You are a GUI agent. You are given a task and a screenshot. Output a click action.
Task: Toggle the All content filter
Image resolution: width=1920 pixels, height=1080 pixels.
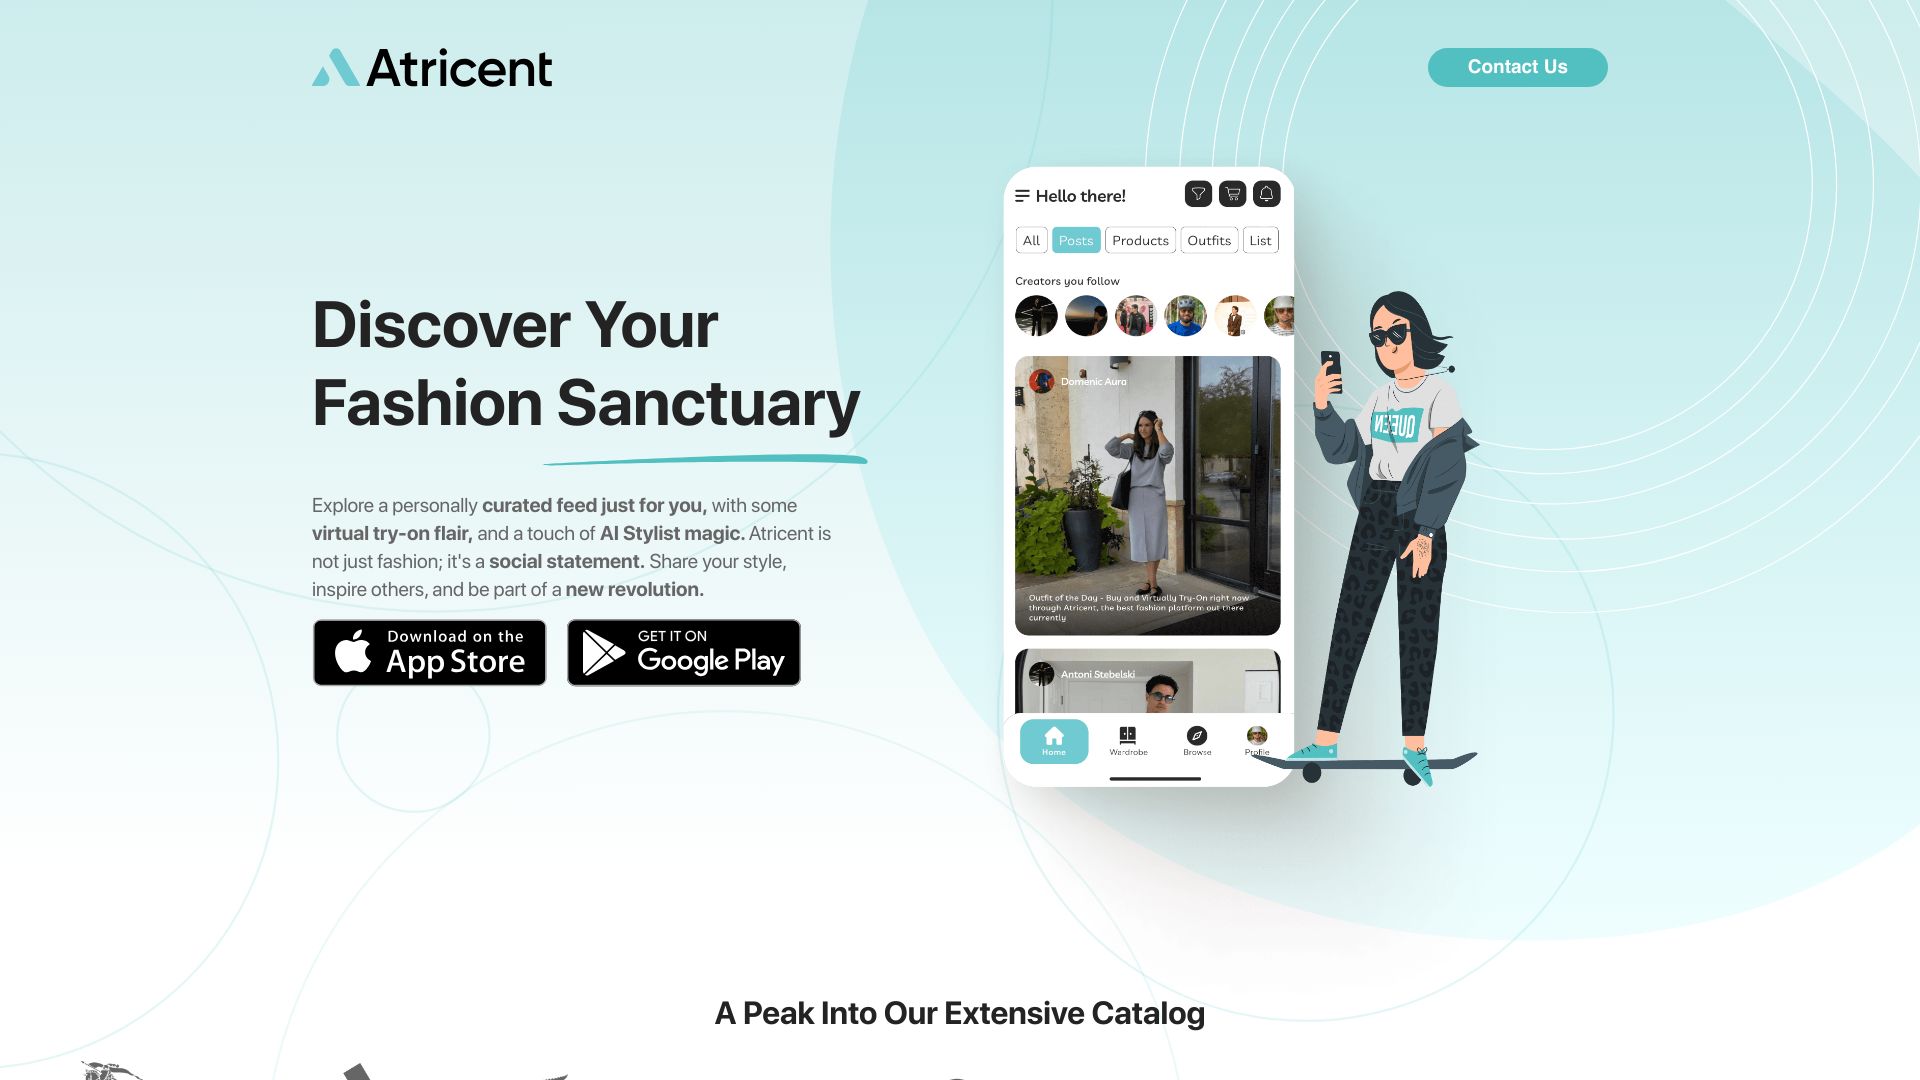[1033, 240]
